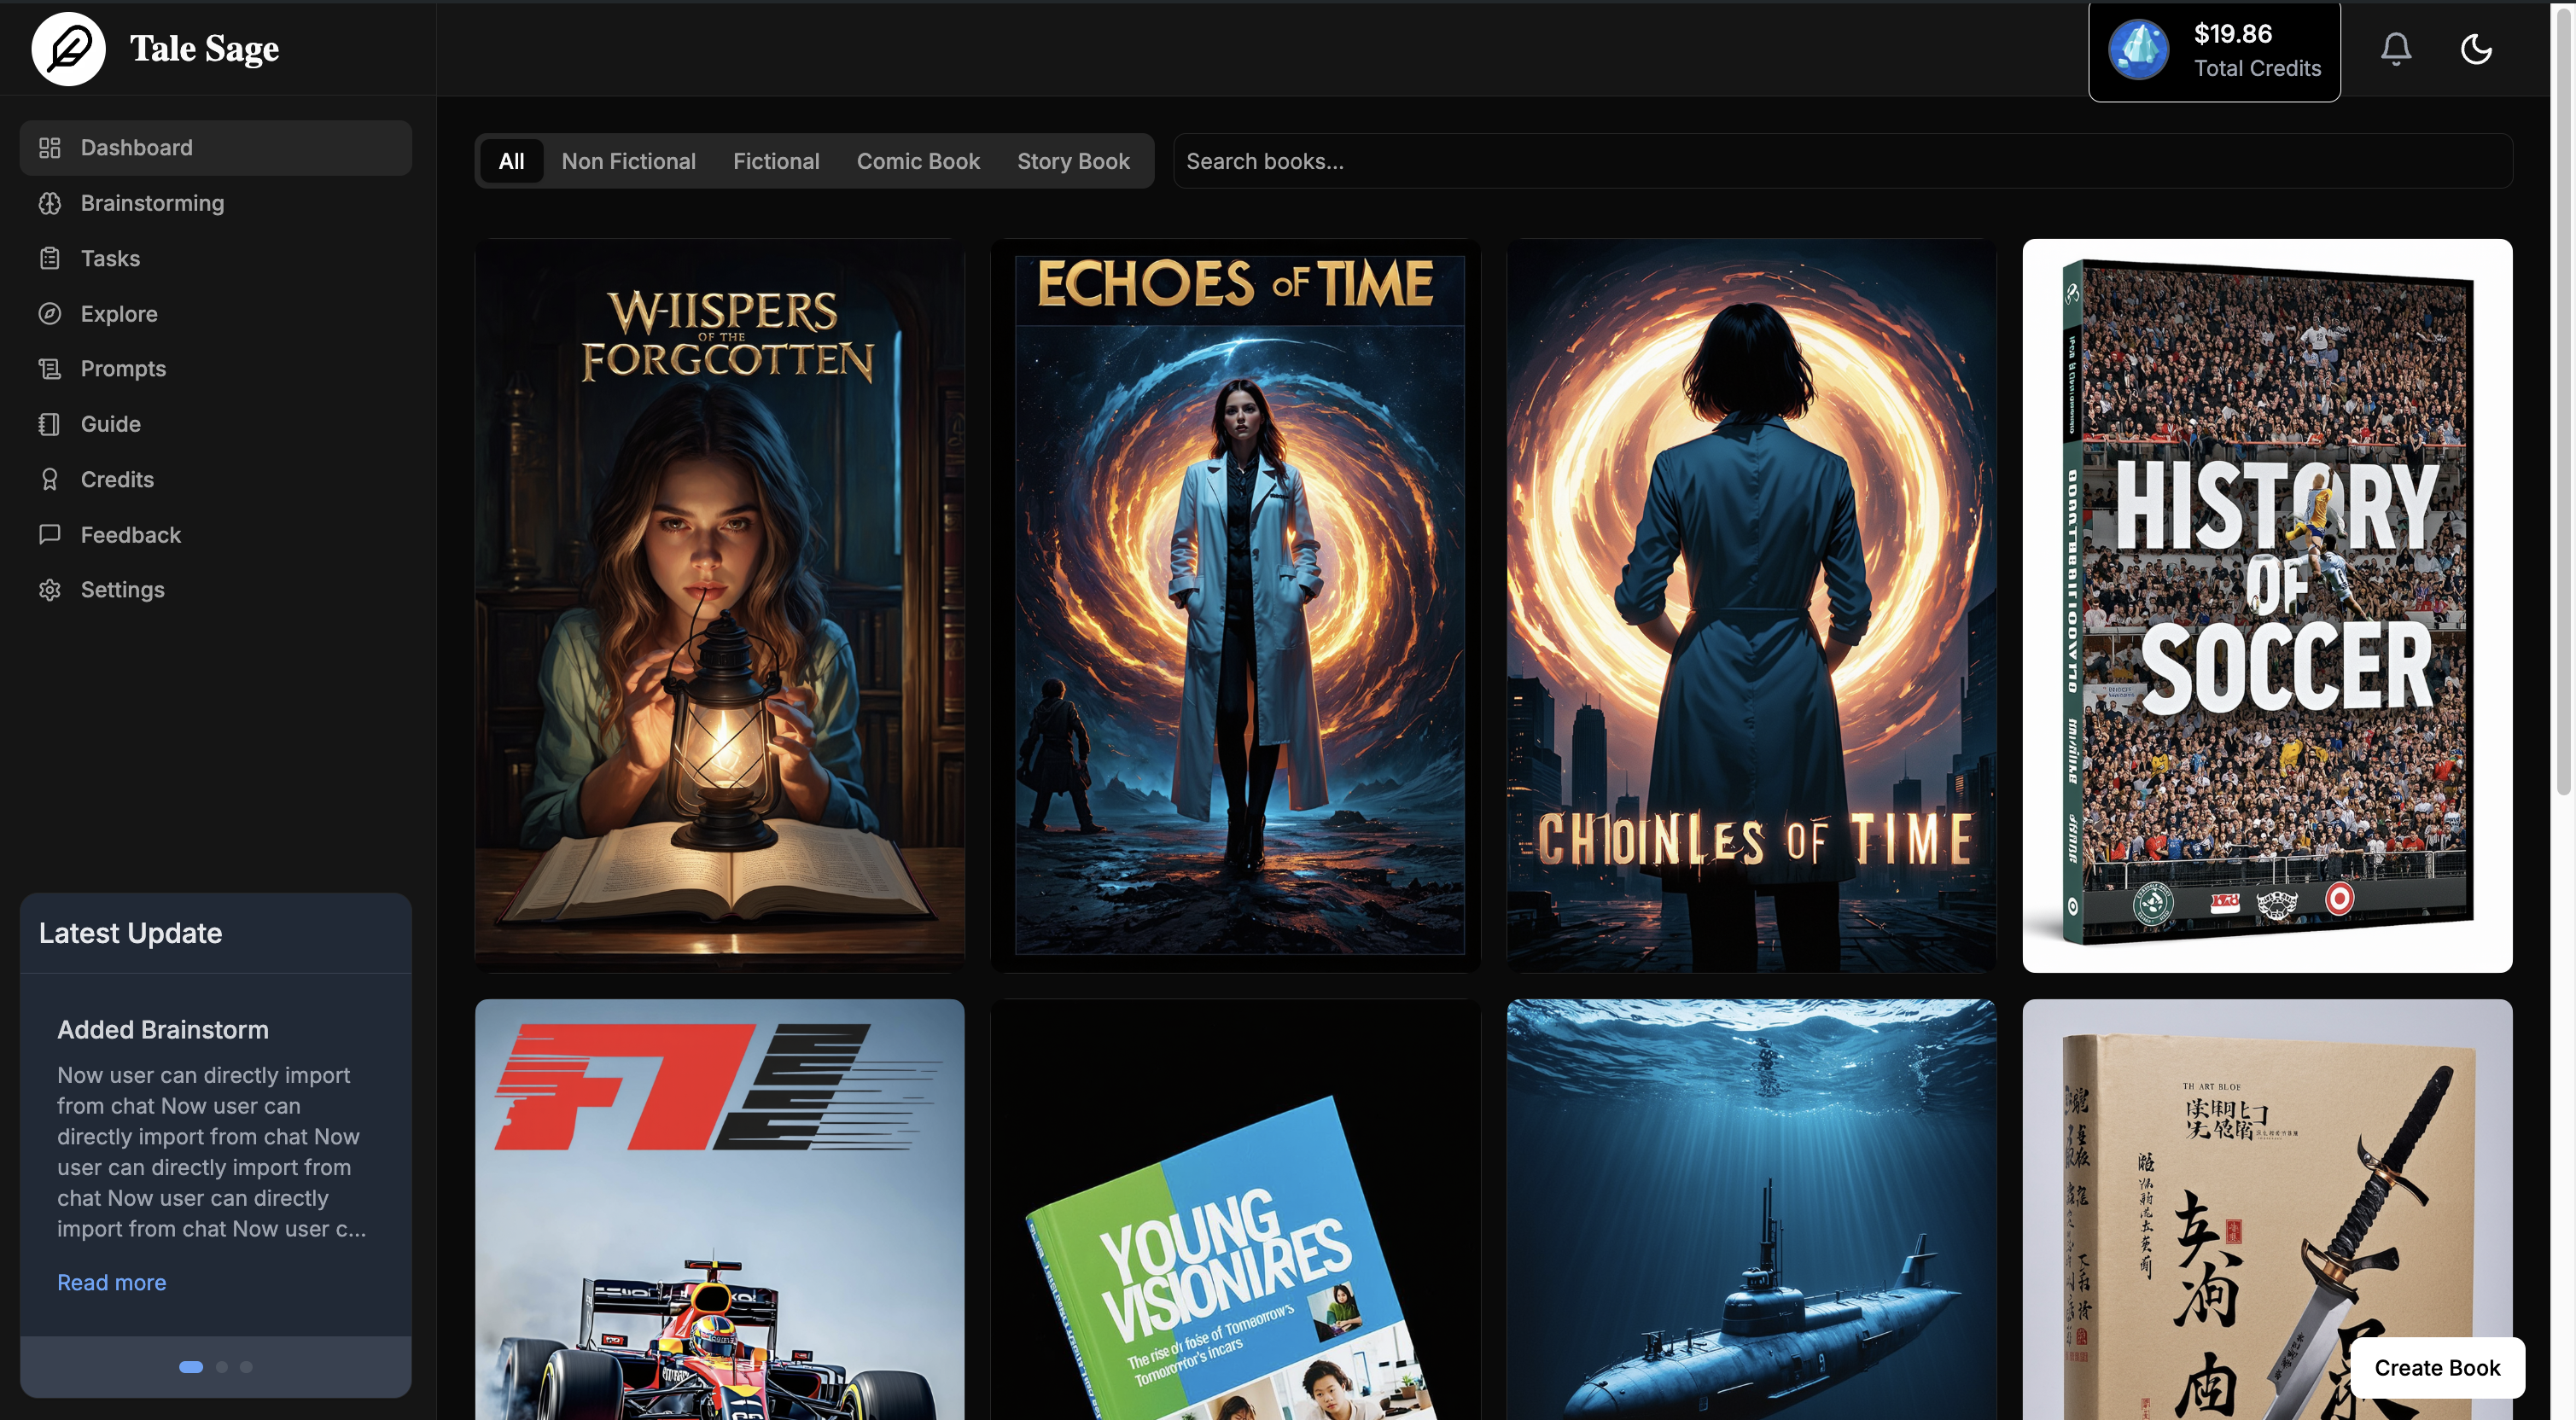2576x1420 pixels.
Task: Show Story Book category
Action: (1073, 161)
